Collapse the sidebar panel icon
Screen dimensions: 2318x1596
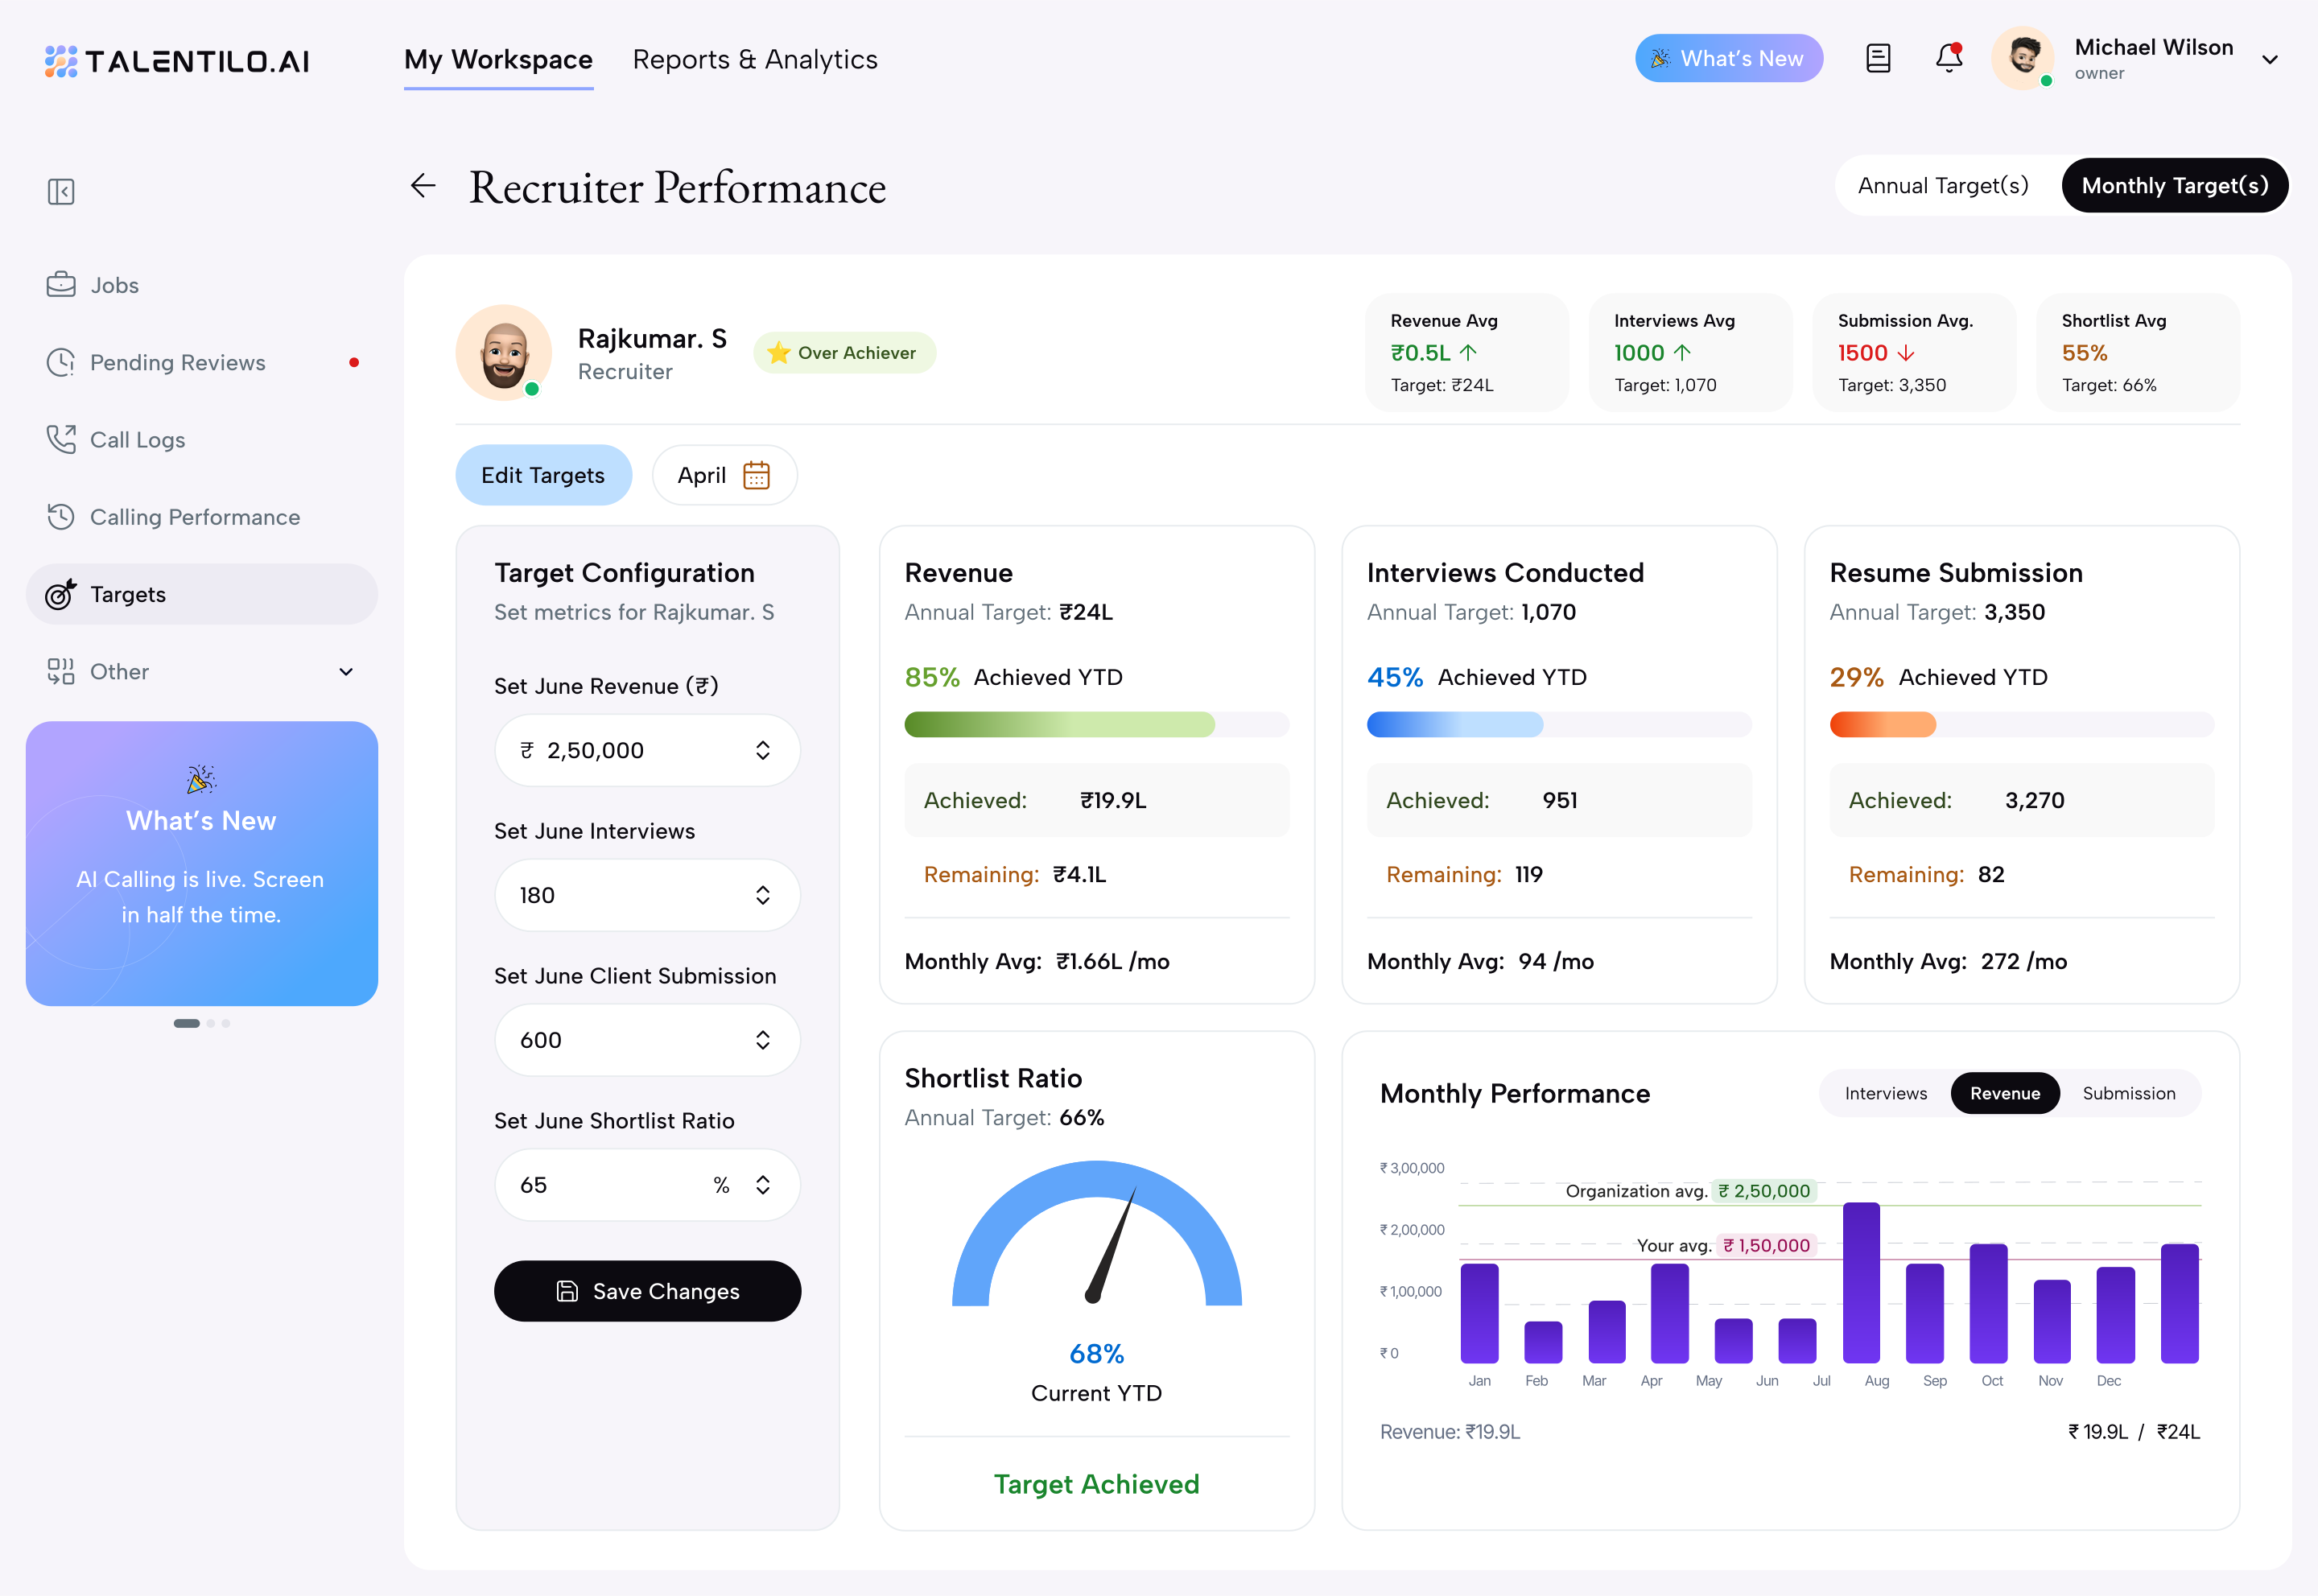pyautogui.click(x=61, y=191)
